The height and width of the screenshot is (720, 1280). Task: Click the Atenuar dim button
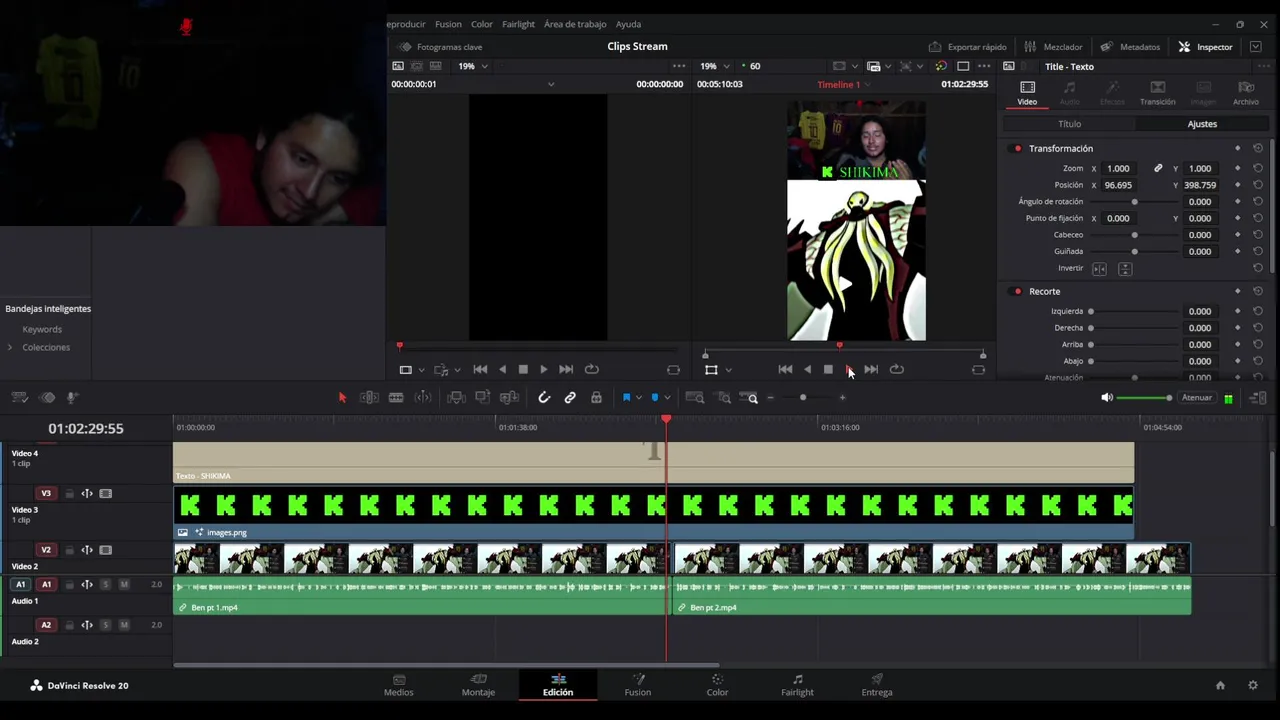1197,398
